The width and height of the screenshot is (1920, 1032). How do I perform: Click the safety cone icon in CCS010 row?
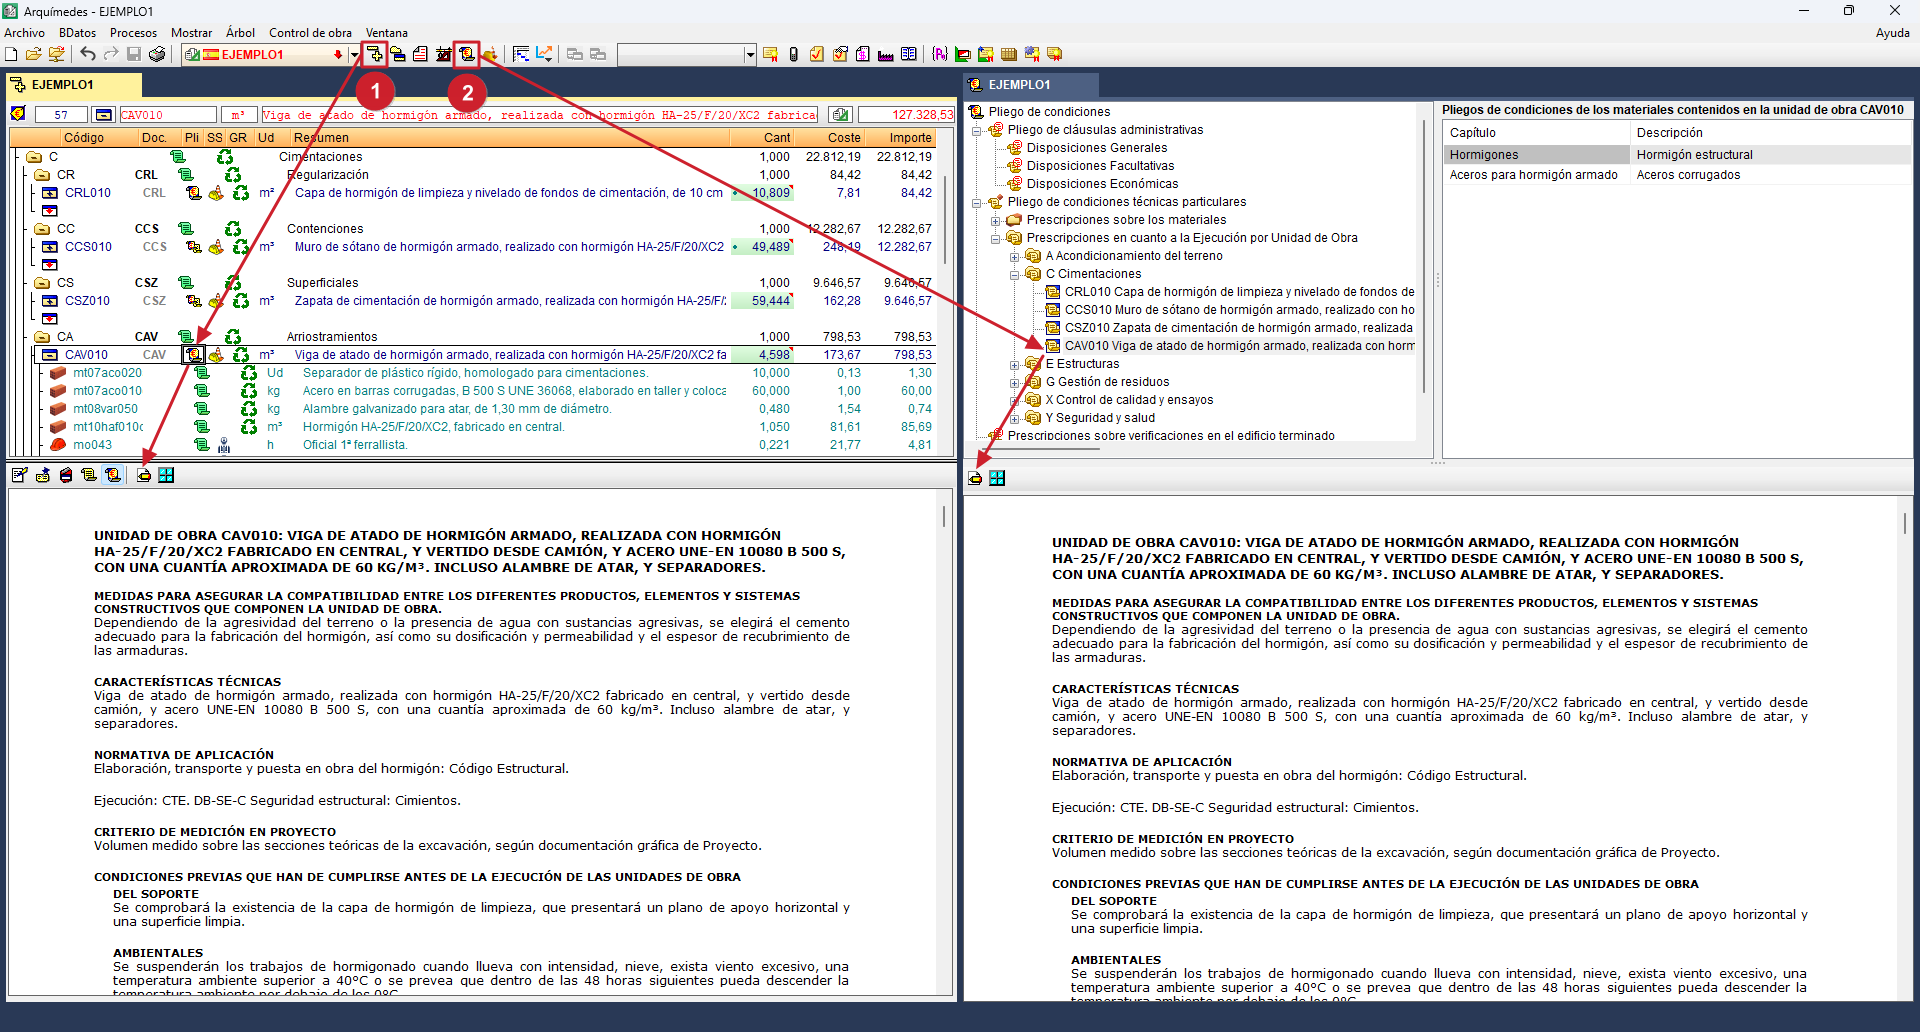(x=216, y=247)
